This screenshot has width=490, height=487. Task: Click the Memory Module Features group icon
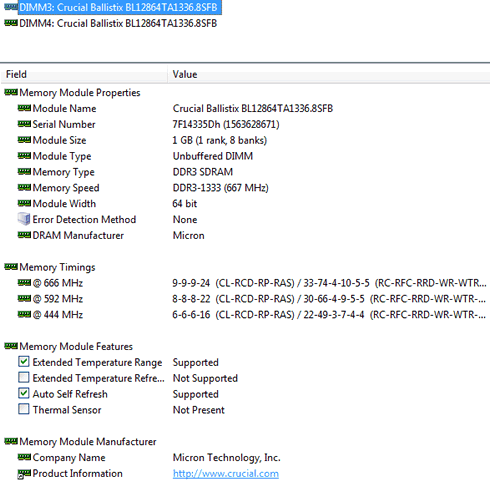[x=11, y=346]
